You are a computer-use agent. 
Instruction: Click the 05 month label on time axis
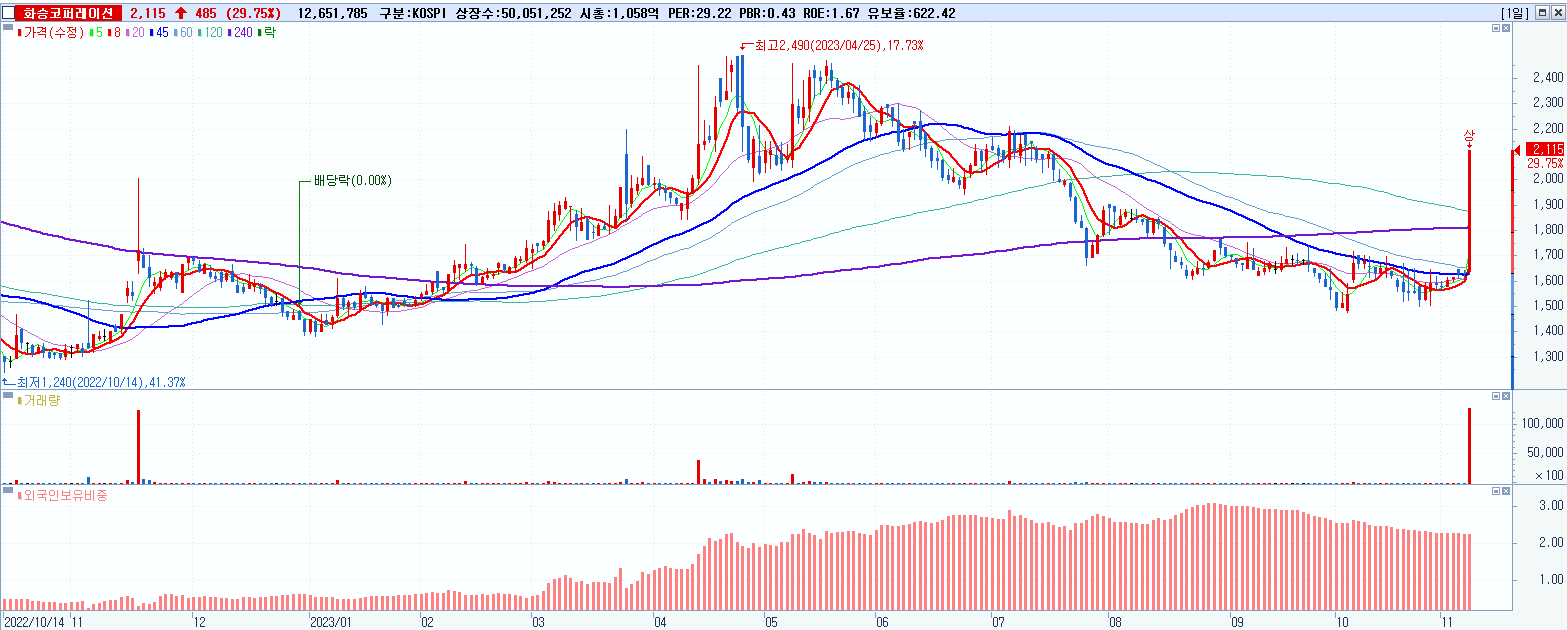pos(770,620)
